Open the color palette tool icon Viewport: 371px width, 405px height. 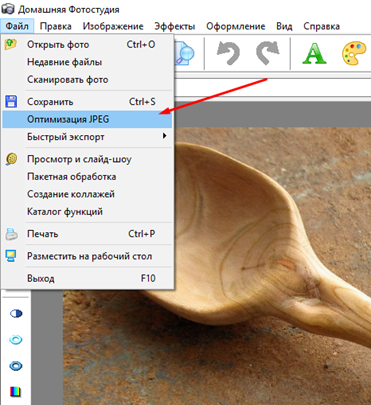(x=354, y=53)
